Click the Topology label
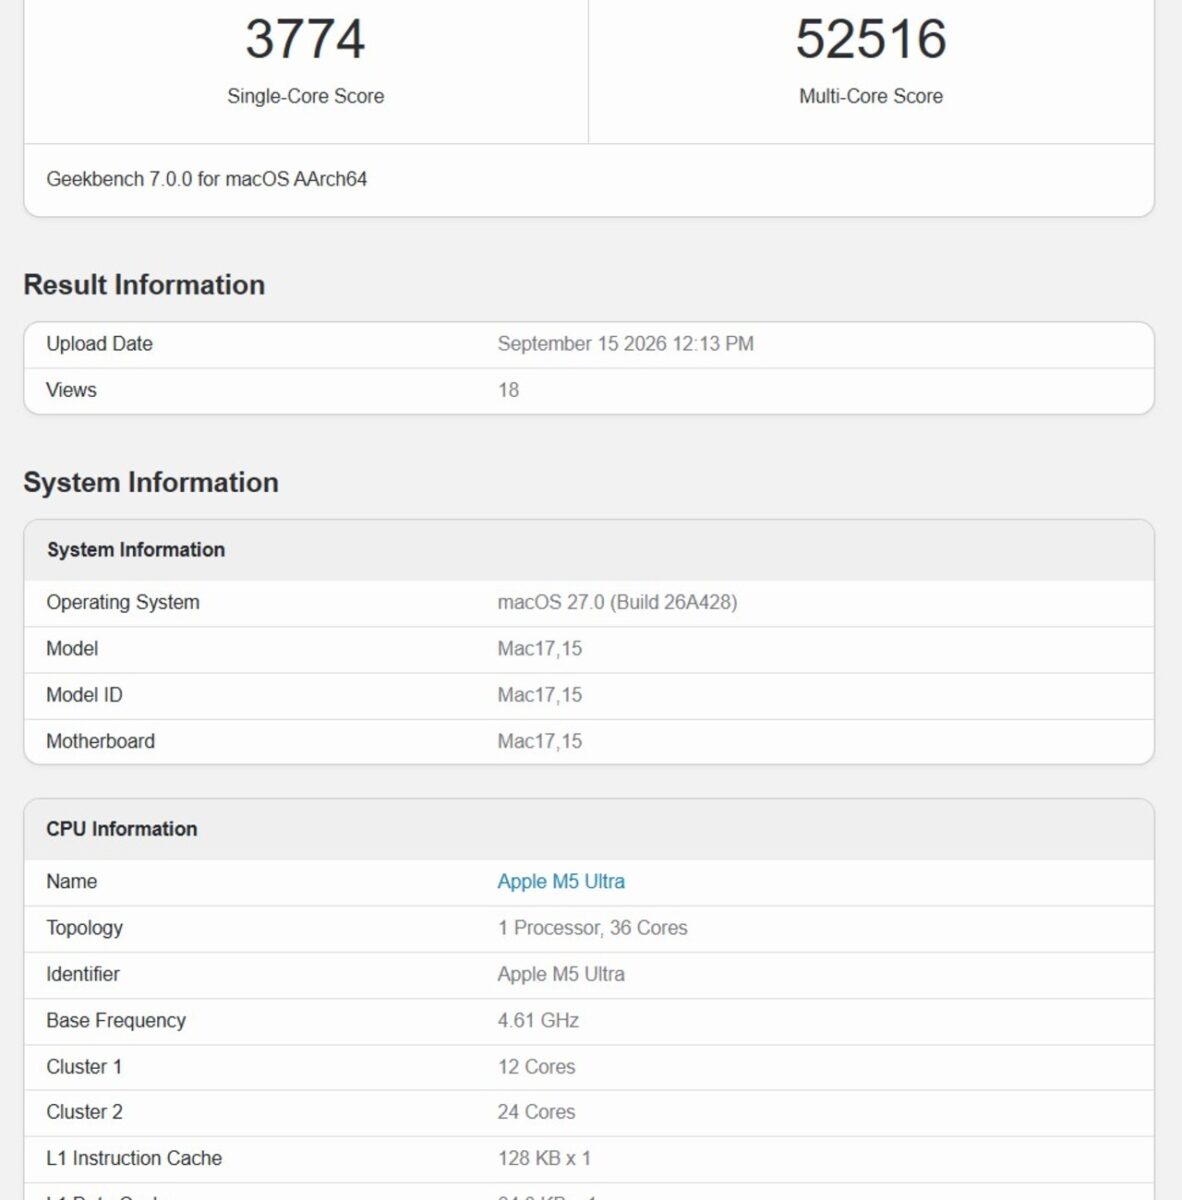 [x=84, y=928]
